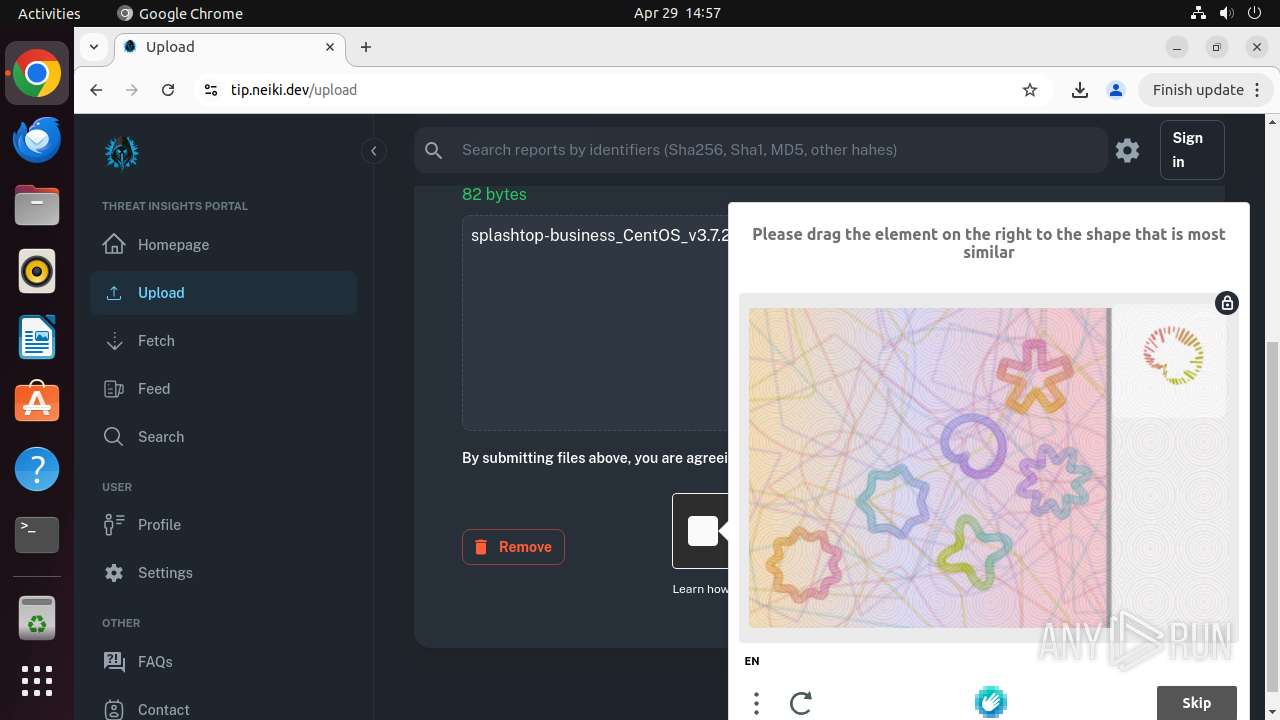The image size is (1280, 720).
Task: Click the orange star shape in captcha
Action: [1033, 375]
